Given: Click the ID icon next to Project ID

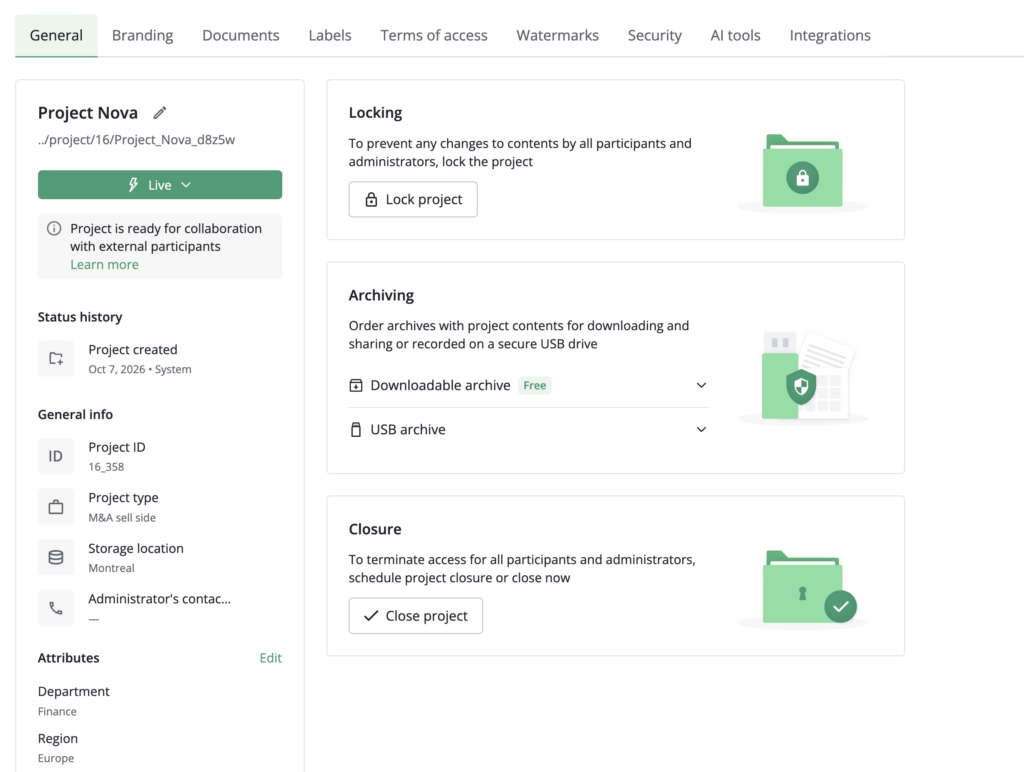Looking at the screenshot, I should coord(56,456).
